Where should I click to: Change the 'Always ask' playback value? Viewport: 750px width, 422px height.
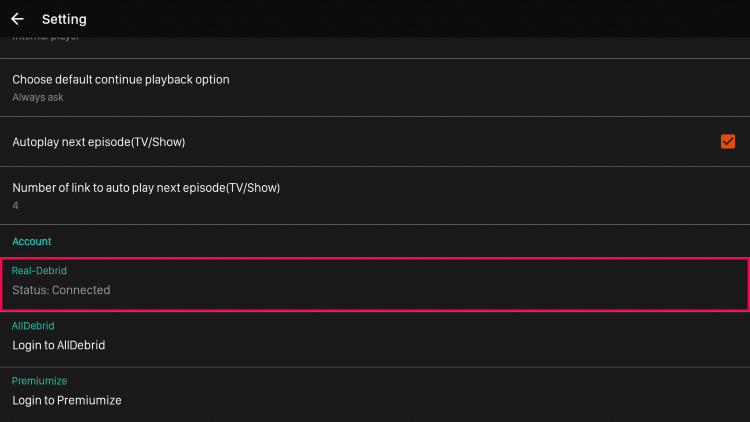click(x=38, y=98)
